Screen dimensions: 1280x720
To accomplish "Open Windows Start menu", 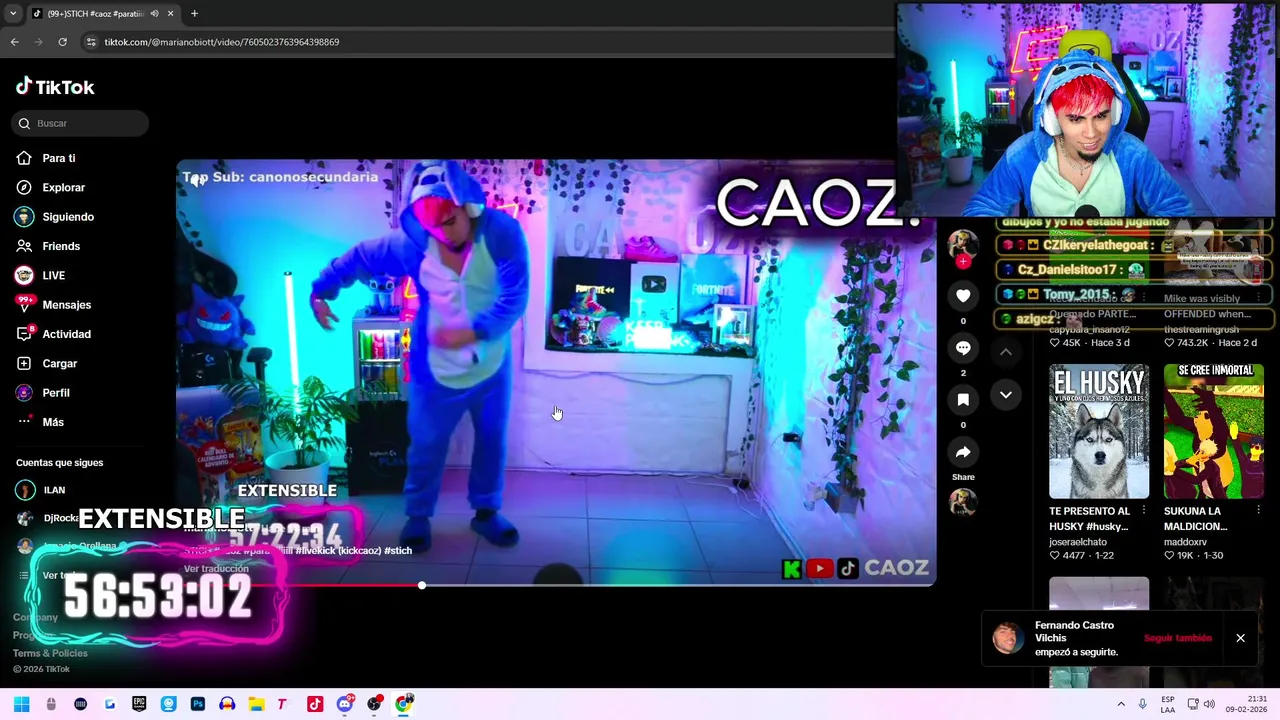I will point(21,704).
